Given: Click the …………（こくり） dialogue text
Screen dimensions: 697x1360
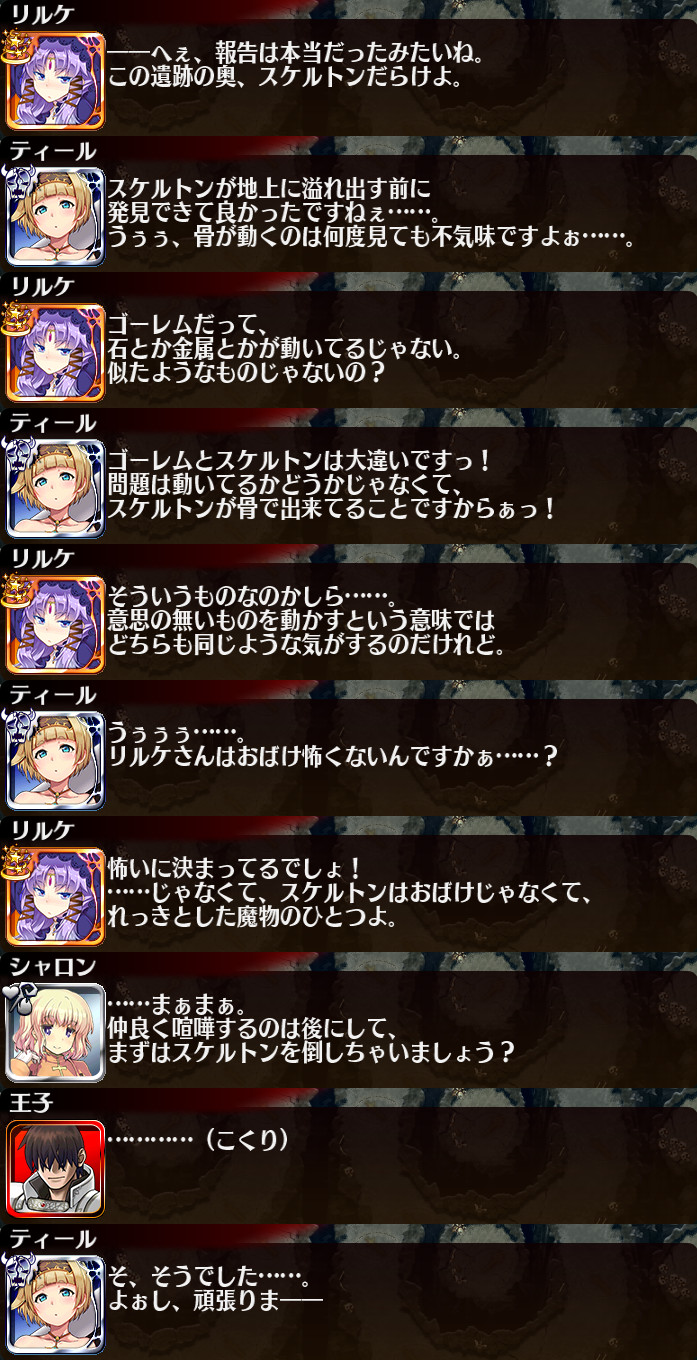Looking at the screenshot, I should (198, 1141).
